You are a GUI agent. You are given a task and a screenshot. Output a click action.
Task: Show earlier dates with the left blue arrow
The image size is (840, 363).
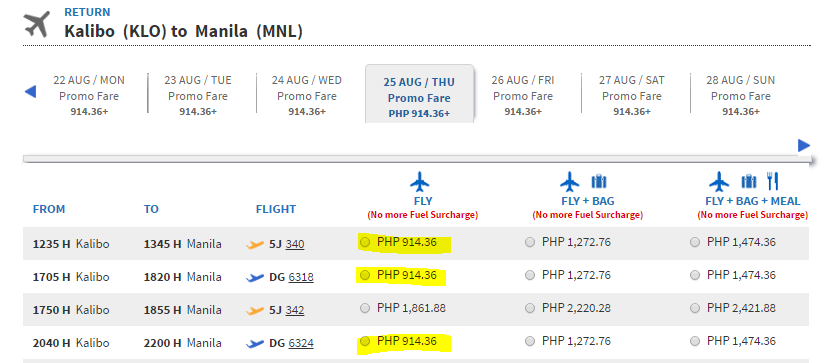[31, 92]
